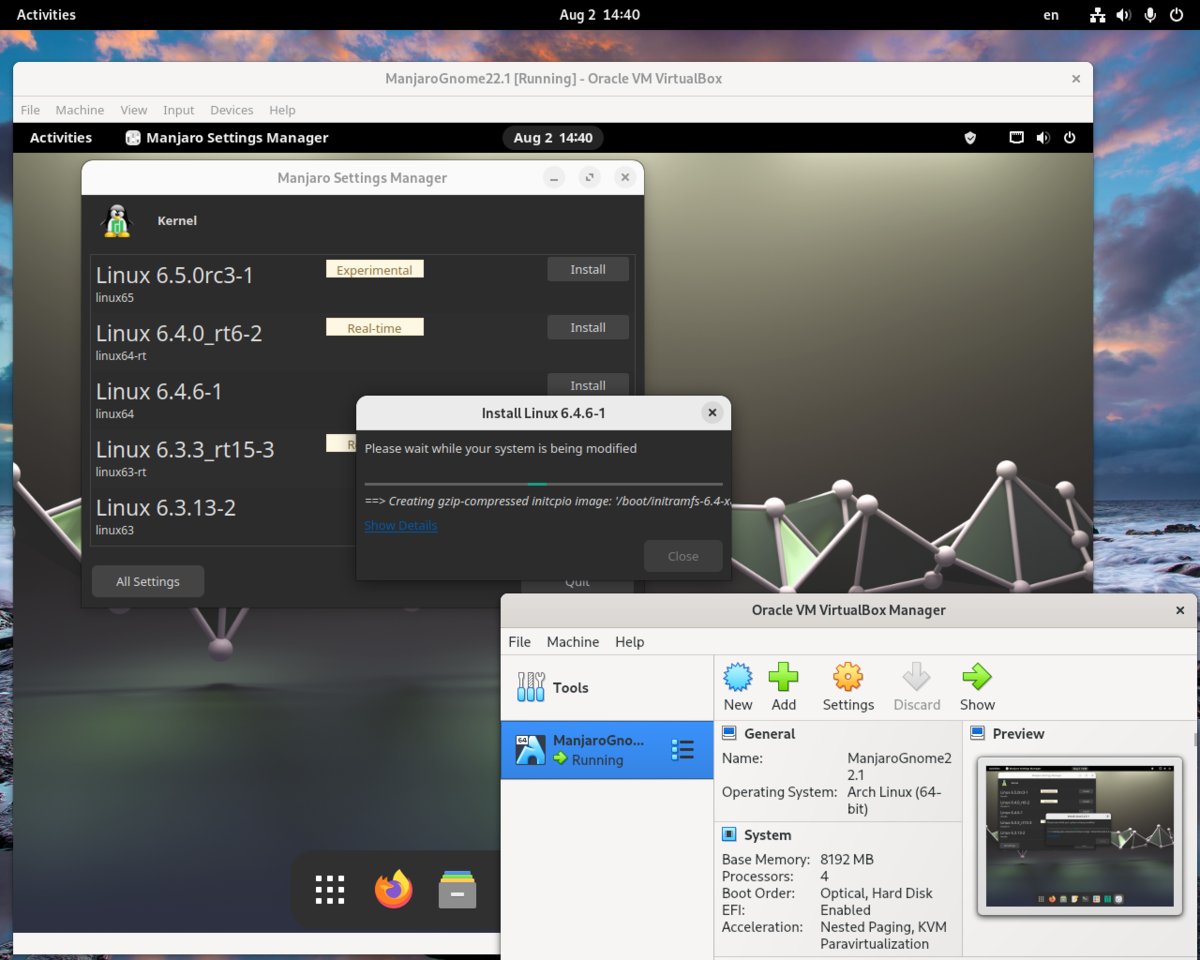This screenshot has height=960, width=1200.
Task: Open Devices menu in VM window
Action: (231, 110)
